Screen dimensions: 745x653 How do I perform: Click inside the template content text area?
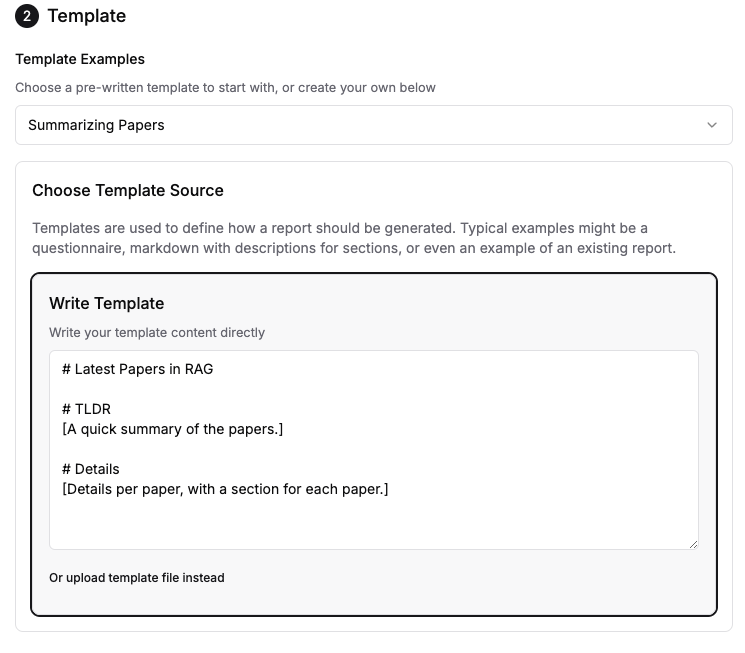(373, 450)
